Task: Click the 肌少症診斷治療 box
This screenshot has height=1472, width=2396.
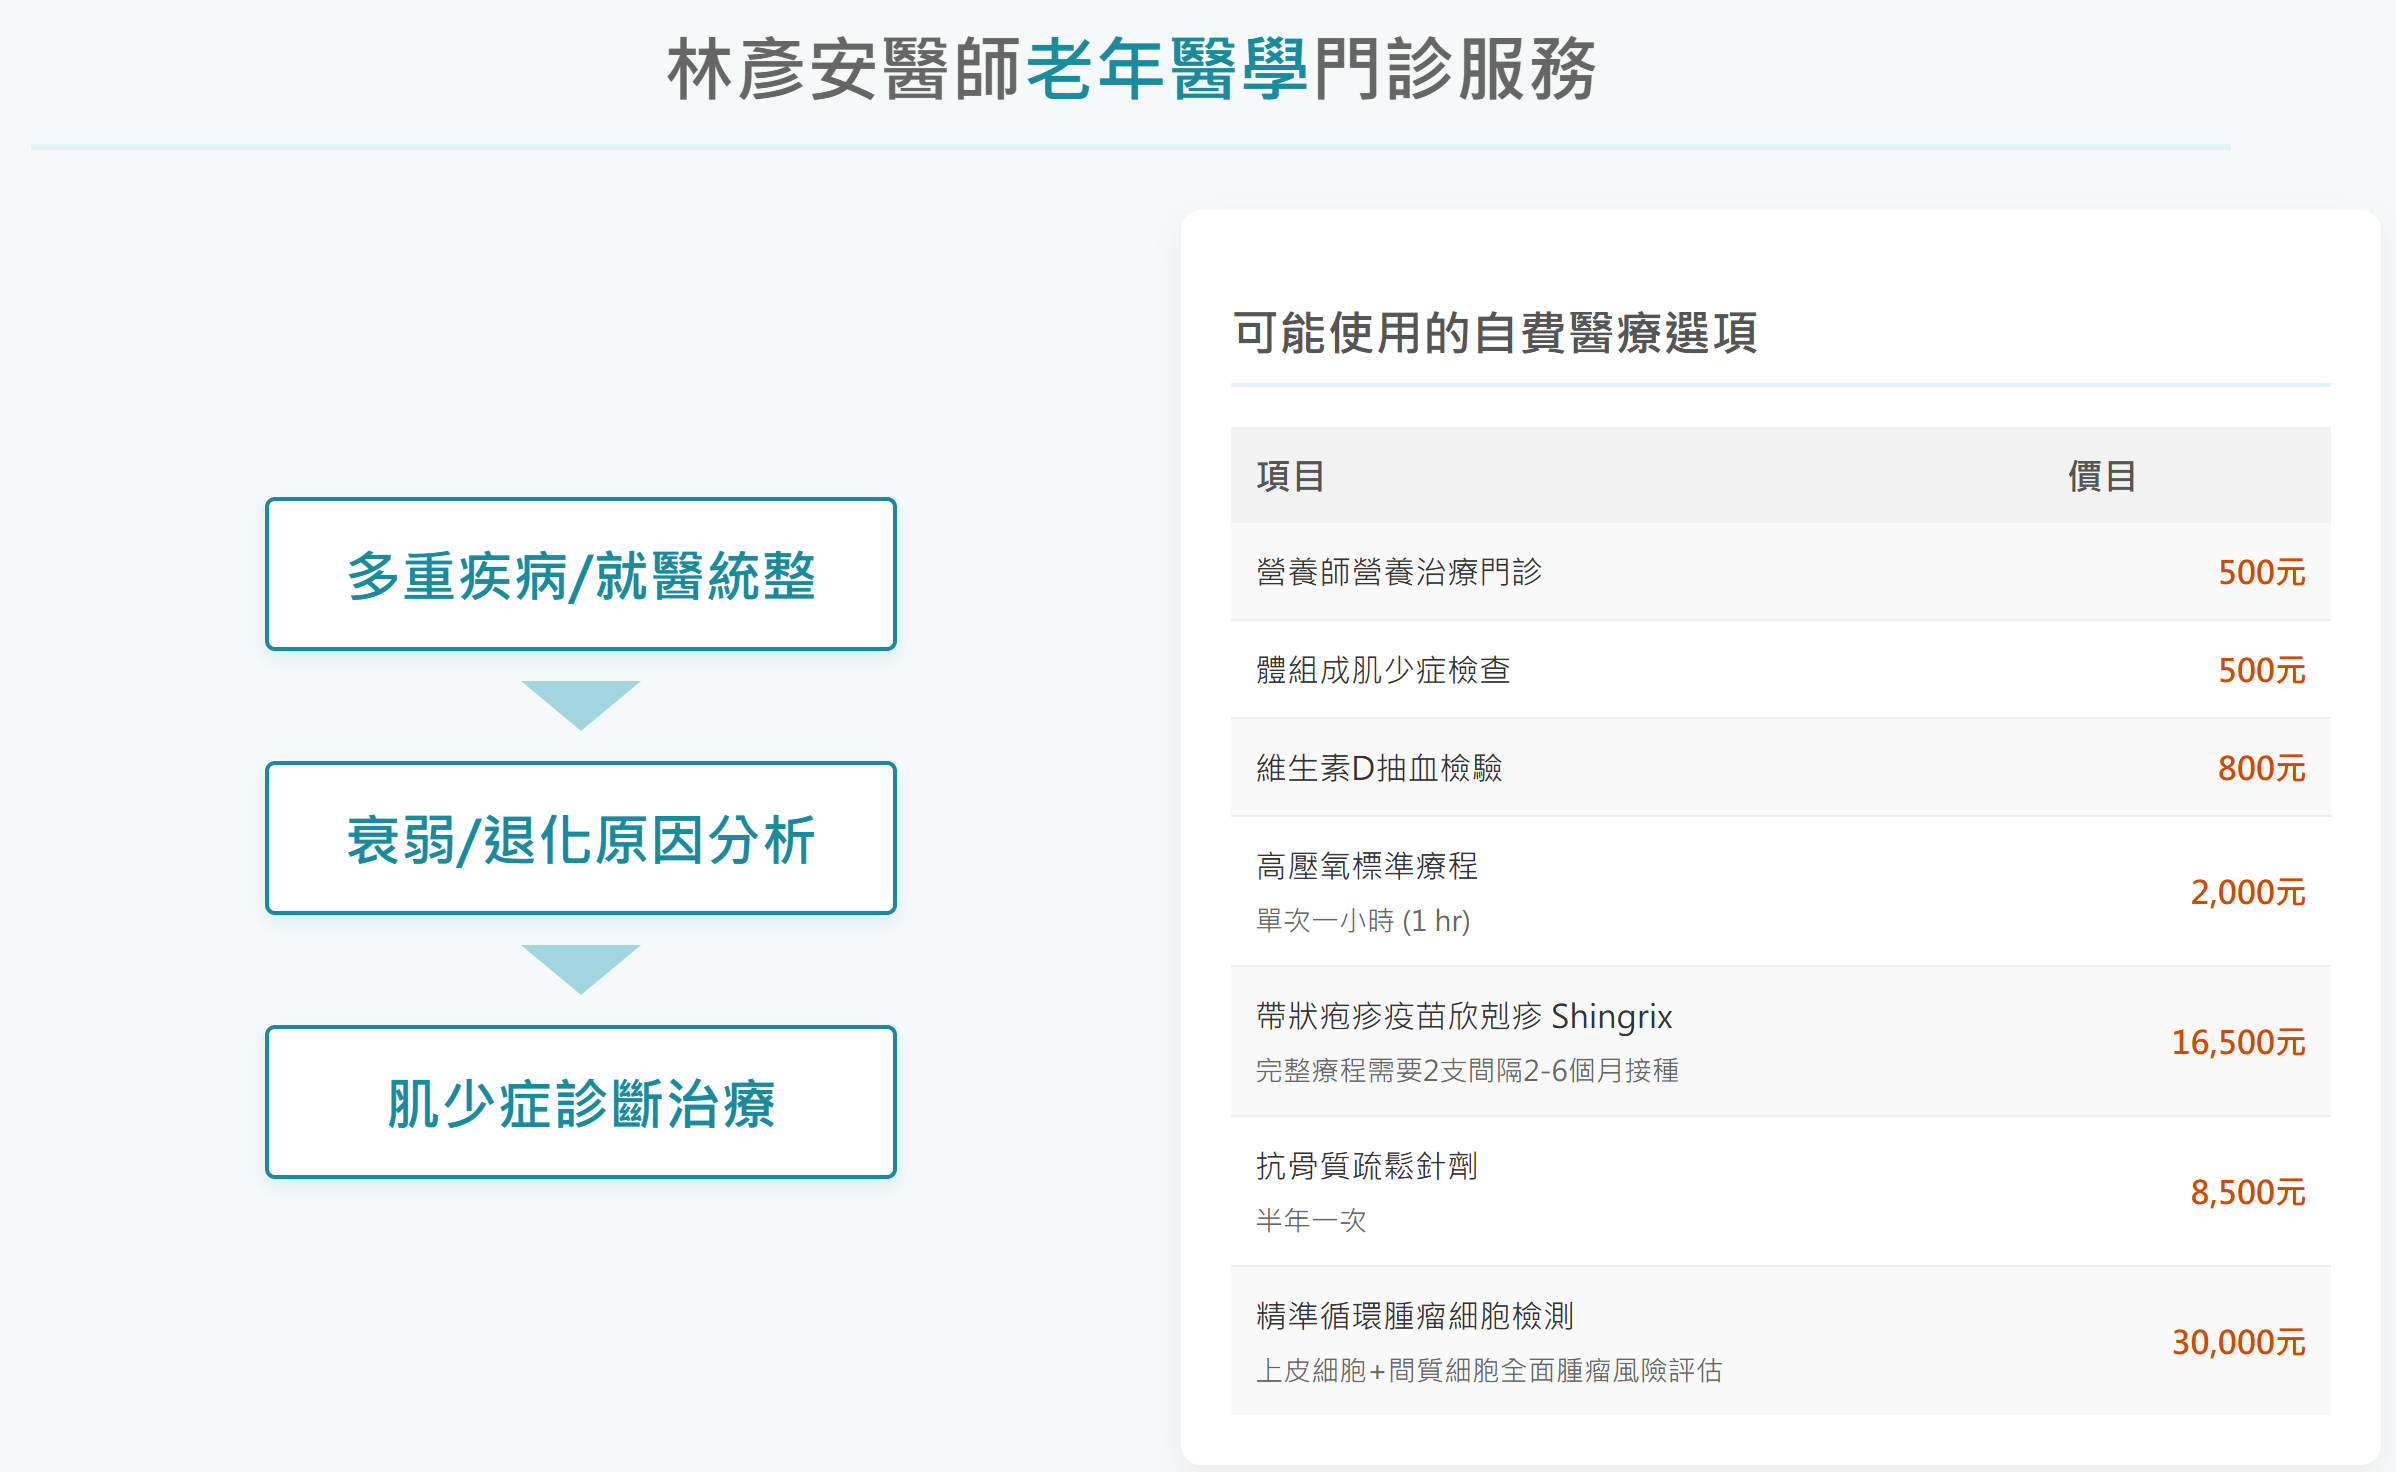Action: pyautogui.click(x=581, y=1102)
